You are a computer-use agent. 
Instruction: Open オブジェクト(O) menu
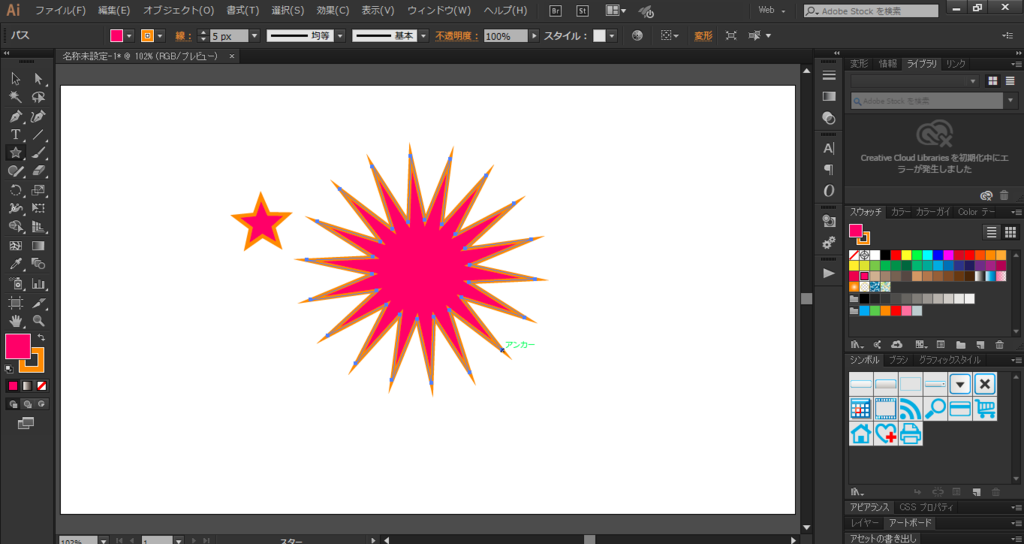(x=178, y=10)
